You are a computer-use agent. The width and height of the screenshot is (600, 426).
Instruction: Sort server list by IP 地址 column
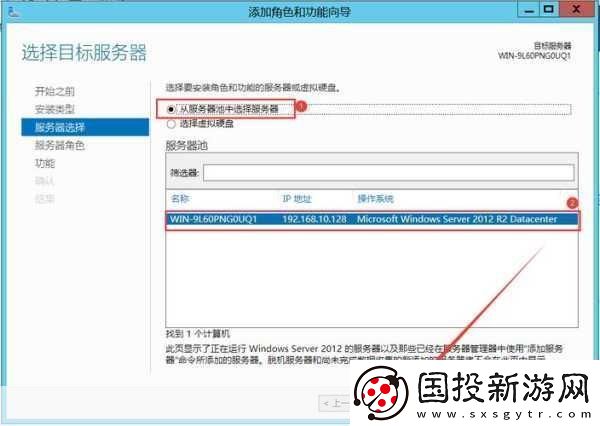(x=297, y=199)
